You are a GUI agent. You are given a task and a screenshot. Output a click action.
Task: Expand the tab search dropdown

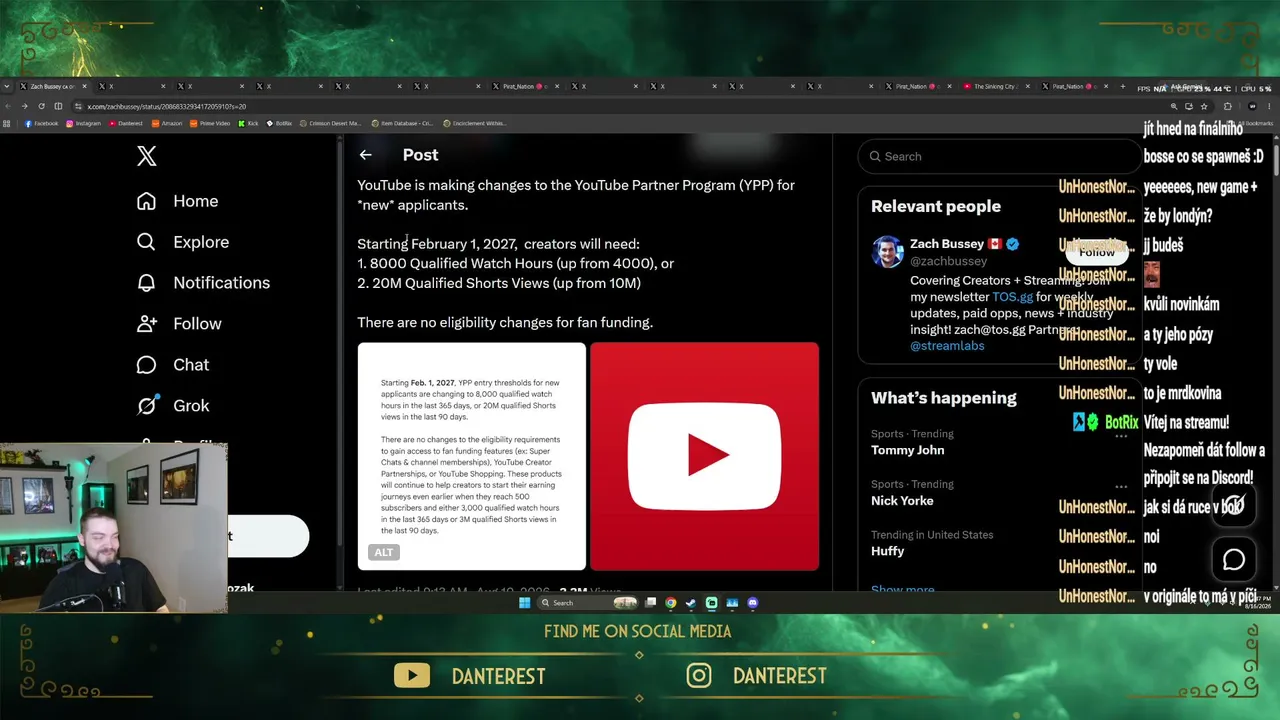click(7, 87)
